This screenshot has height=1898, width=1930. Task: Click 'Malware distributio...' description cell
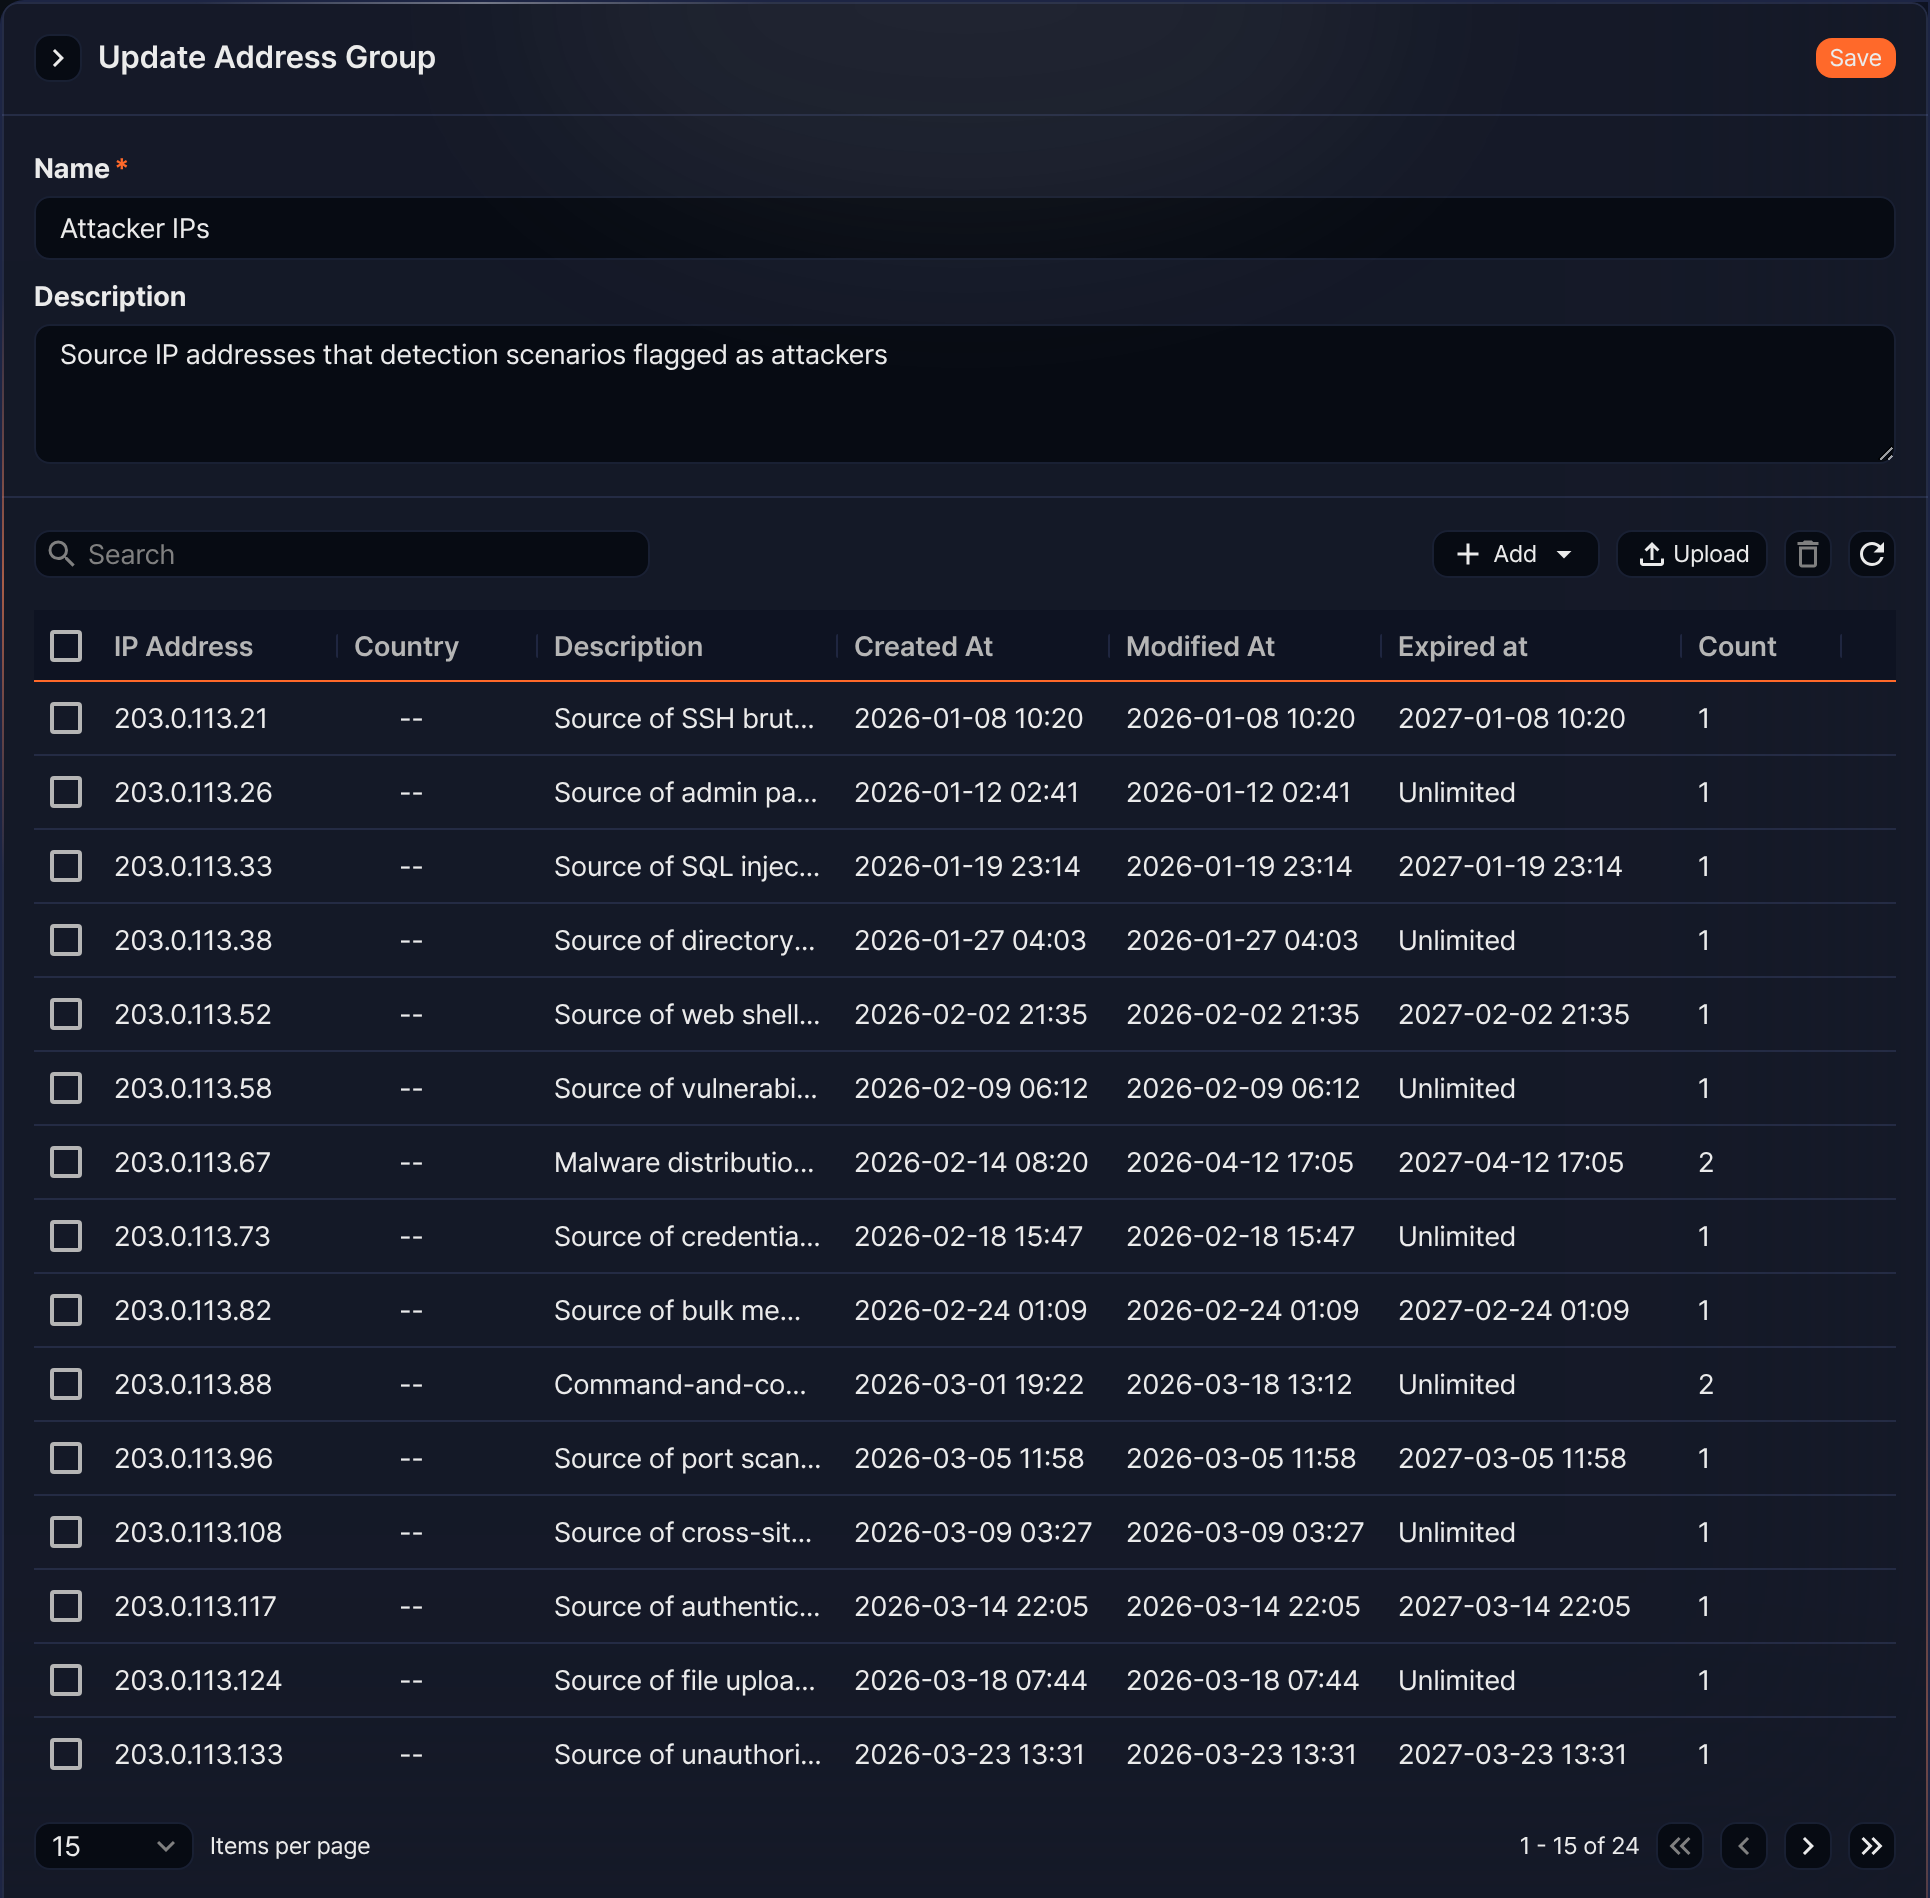(684, 1162)
